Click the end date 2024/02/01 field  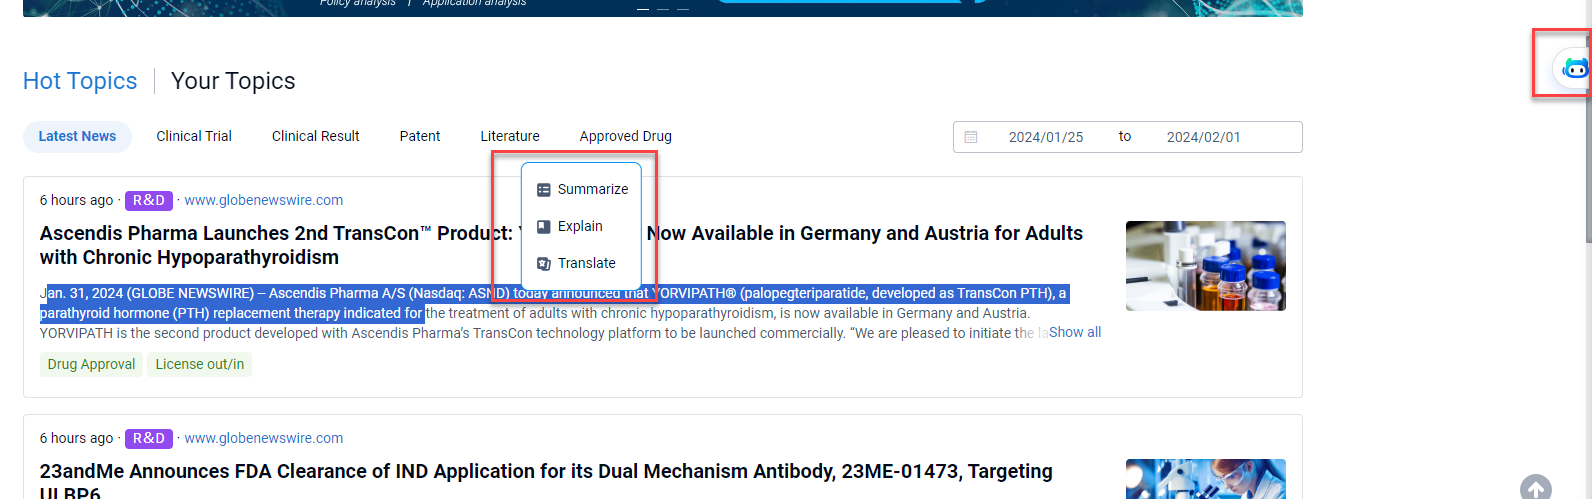1203,137
